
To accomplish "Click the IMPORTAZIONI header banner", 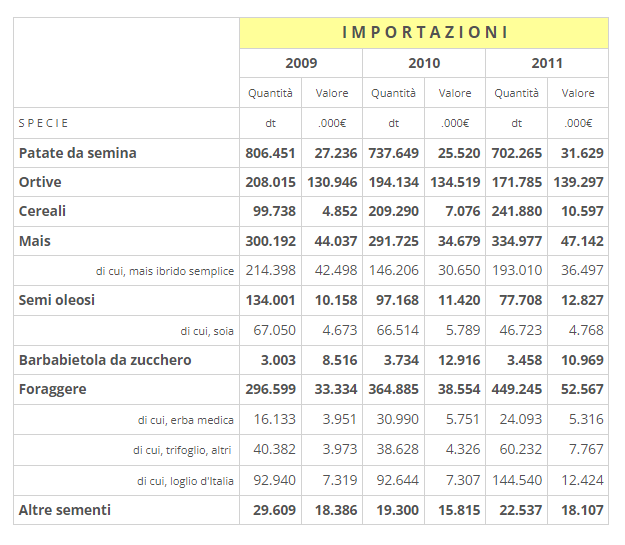I will pyautogui.click(x=424, y=32).
